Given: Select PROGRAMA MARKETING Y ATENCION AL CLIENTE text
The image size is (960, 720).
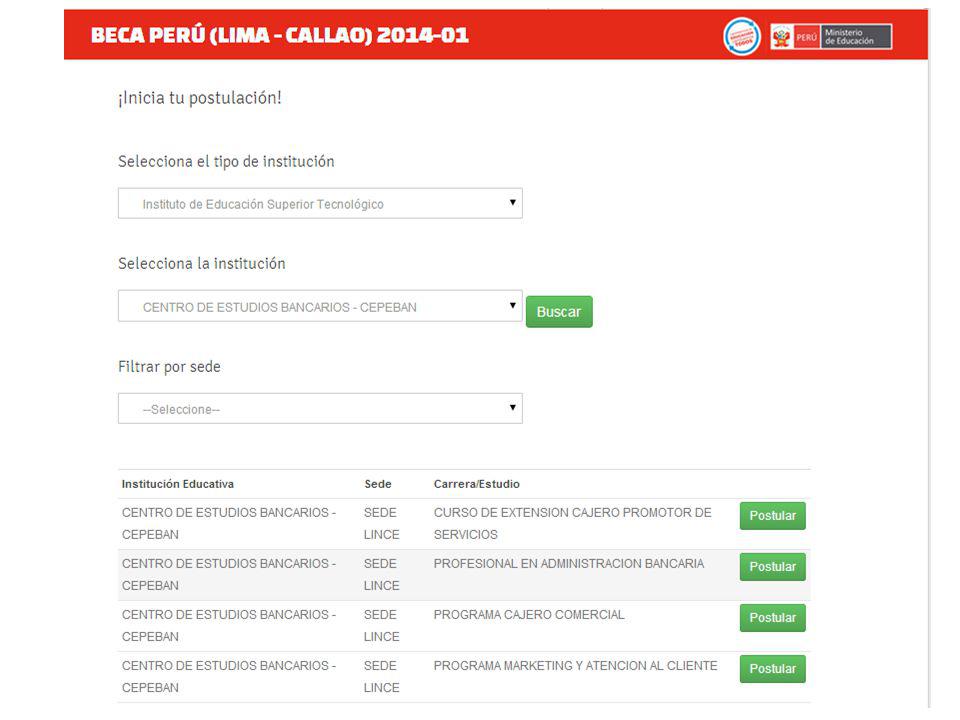Looking at the screenshot, I should click(576, 666).
